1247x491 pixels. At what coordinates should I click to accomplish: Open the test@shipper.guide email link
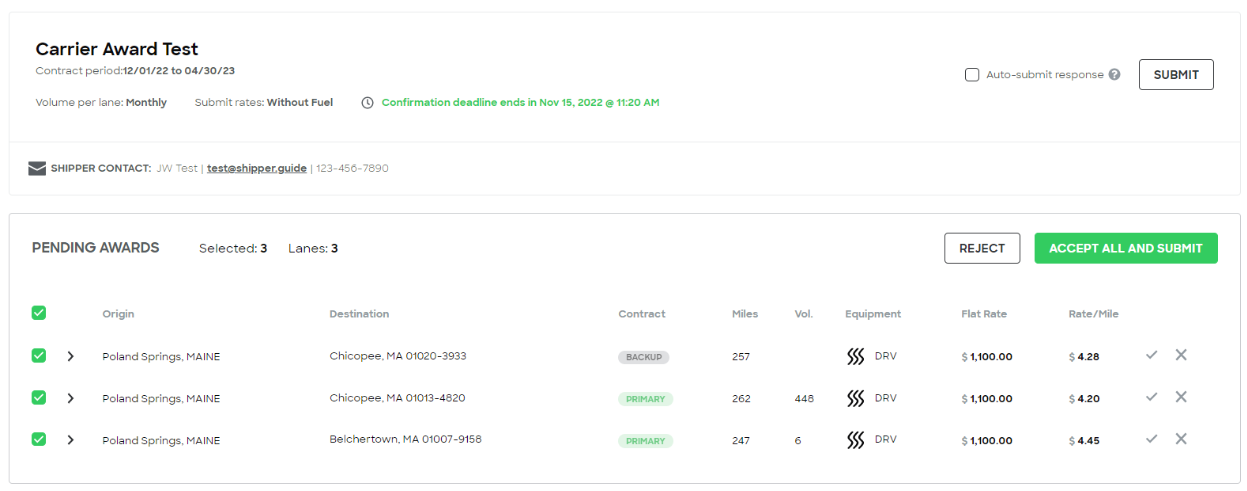click(x=256, y=168)
